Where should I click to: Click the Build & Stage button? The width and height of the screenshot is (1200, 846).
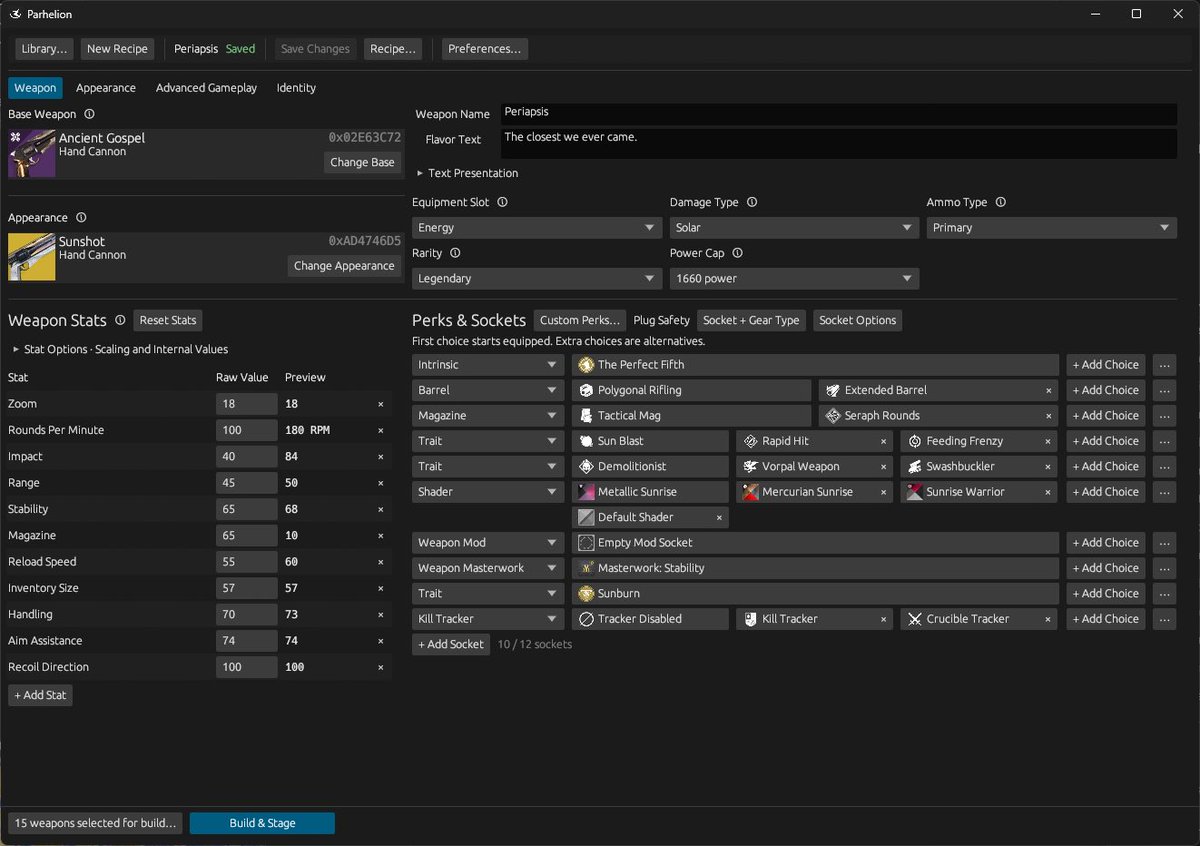[262, 823]
